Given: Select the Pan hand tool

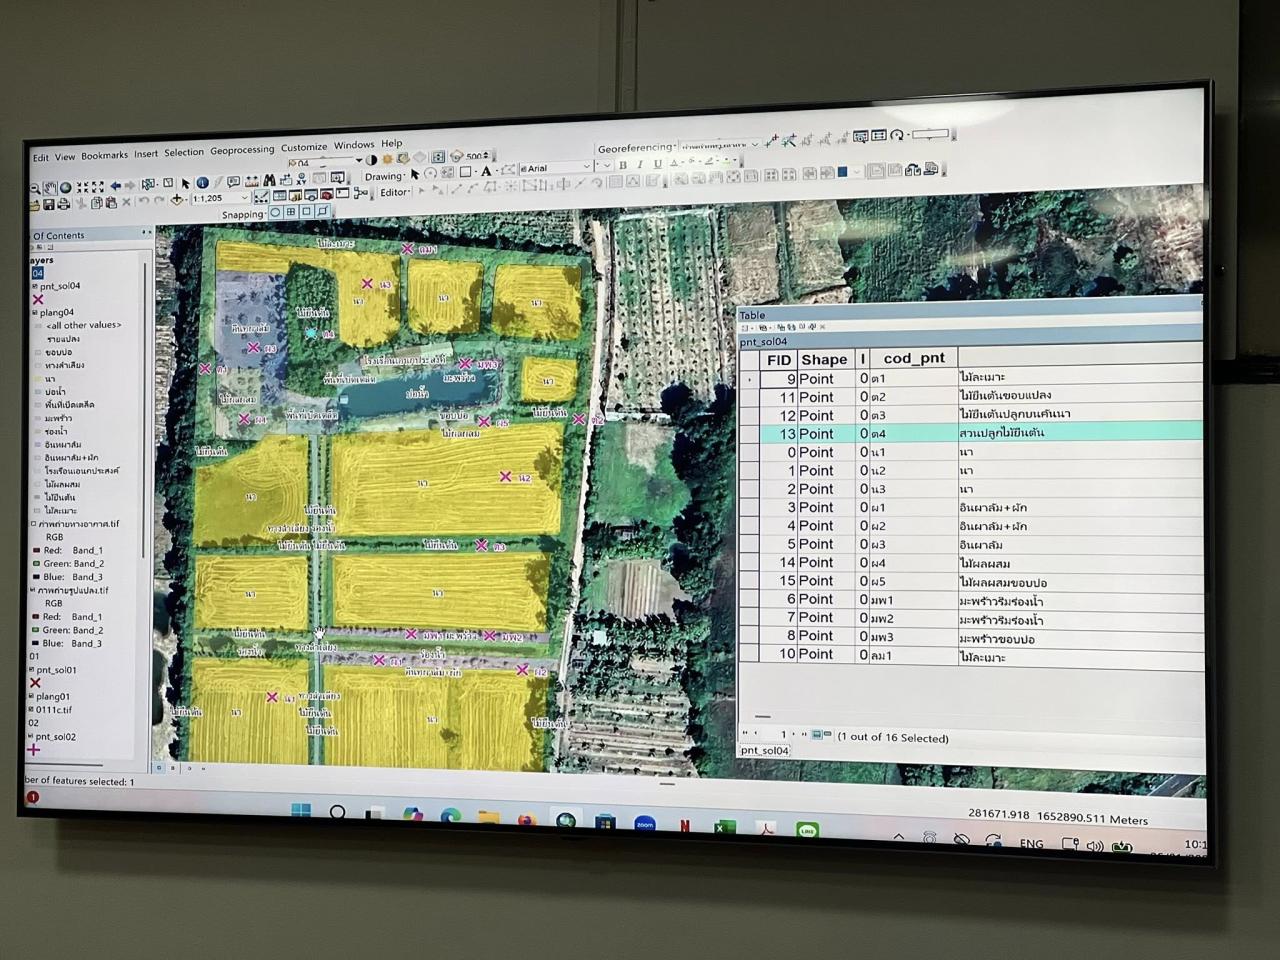Looking at the screenshot, I should pyautogui.click(x=51, y=188).
